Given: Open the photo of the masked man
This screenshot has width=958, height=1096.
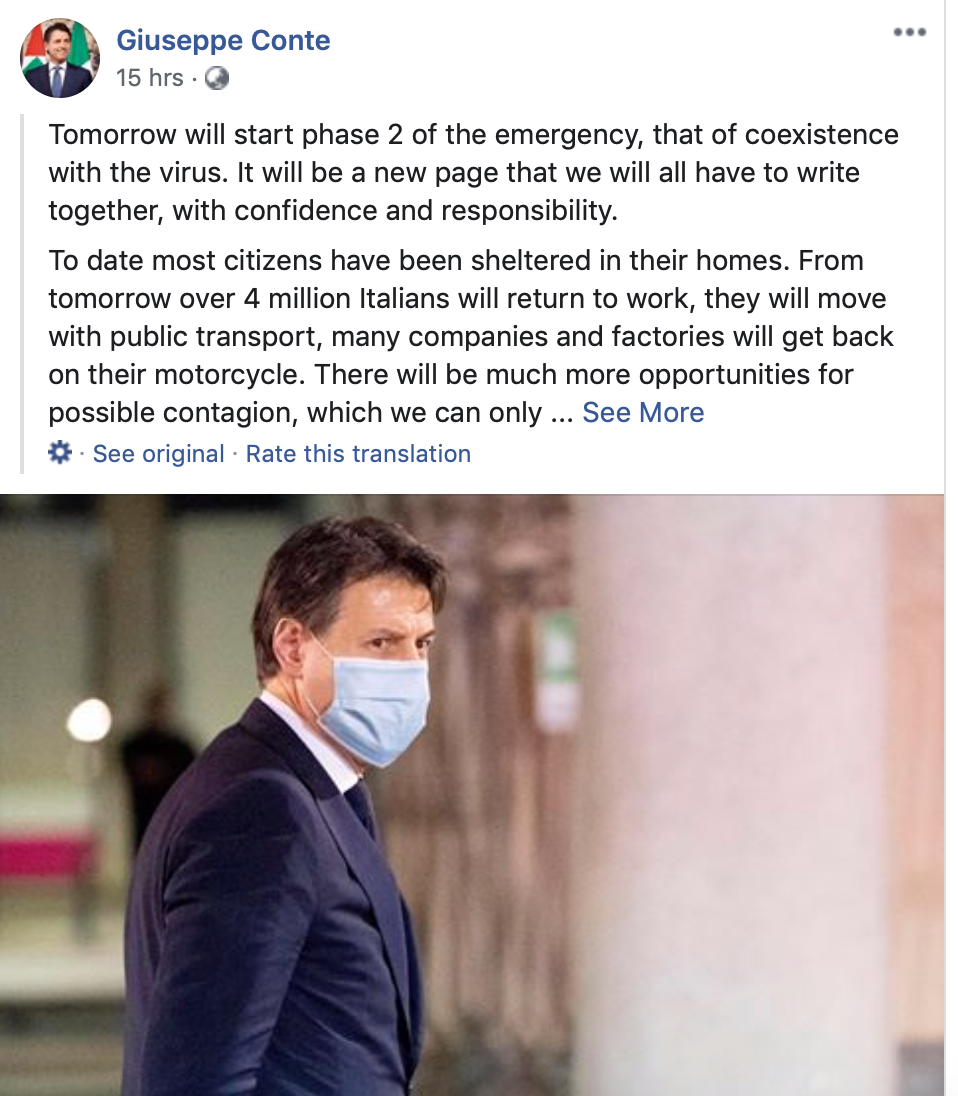Looking at the screenshot, I should click(472, 795).
